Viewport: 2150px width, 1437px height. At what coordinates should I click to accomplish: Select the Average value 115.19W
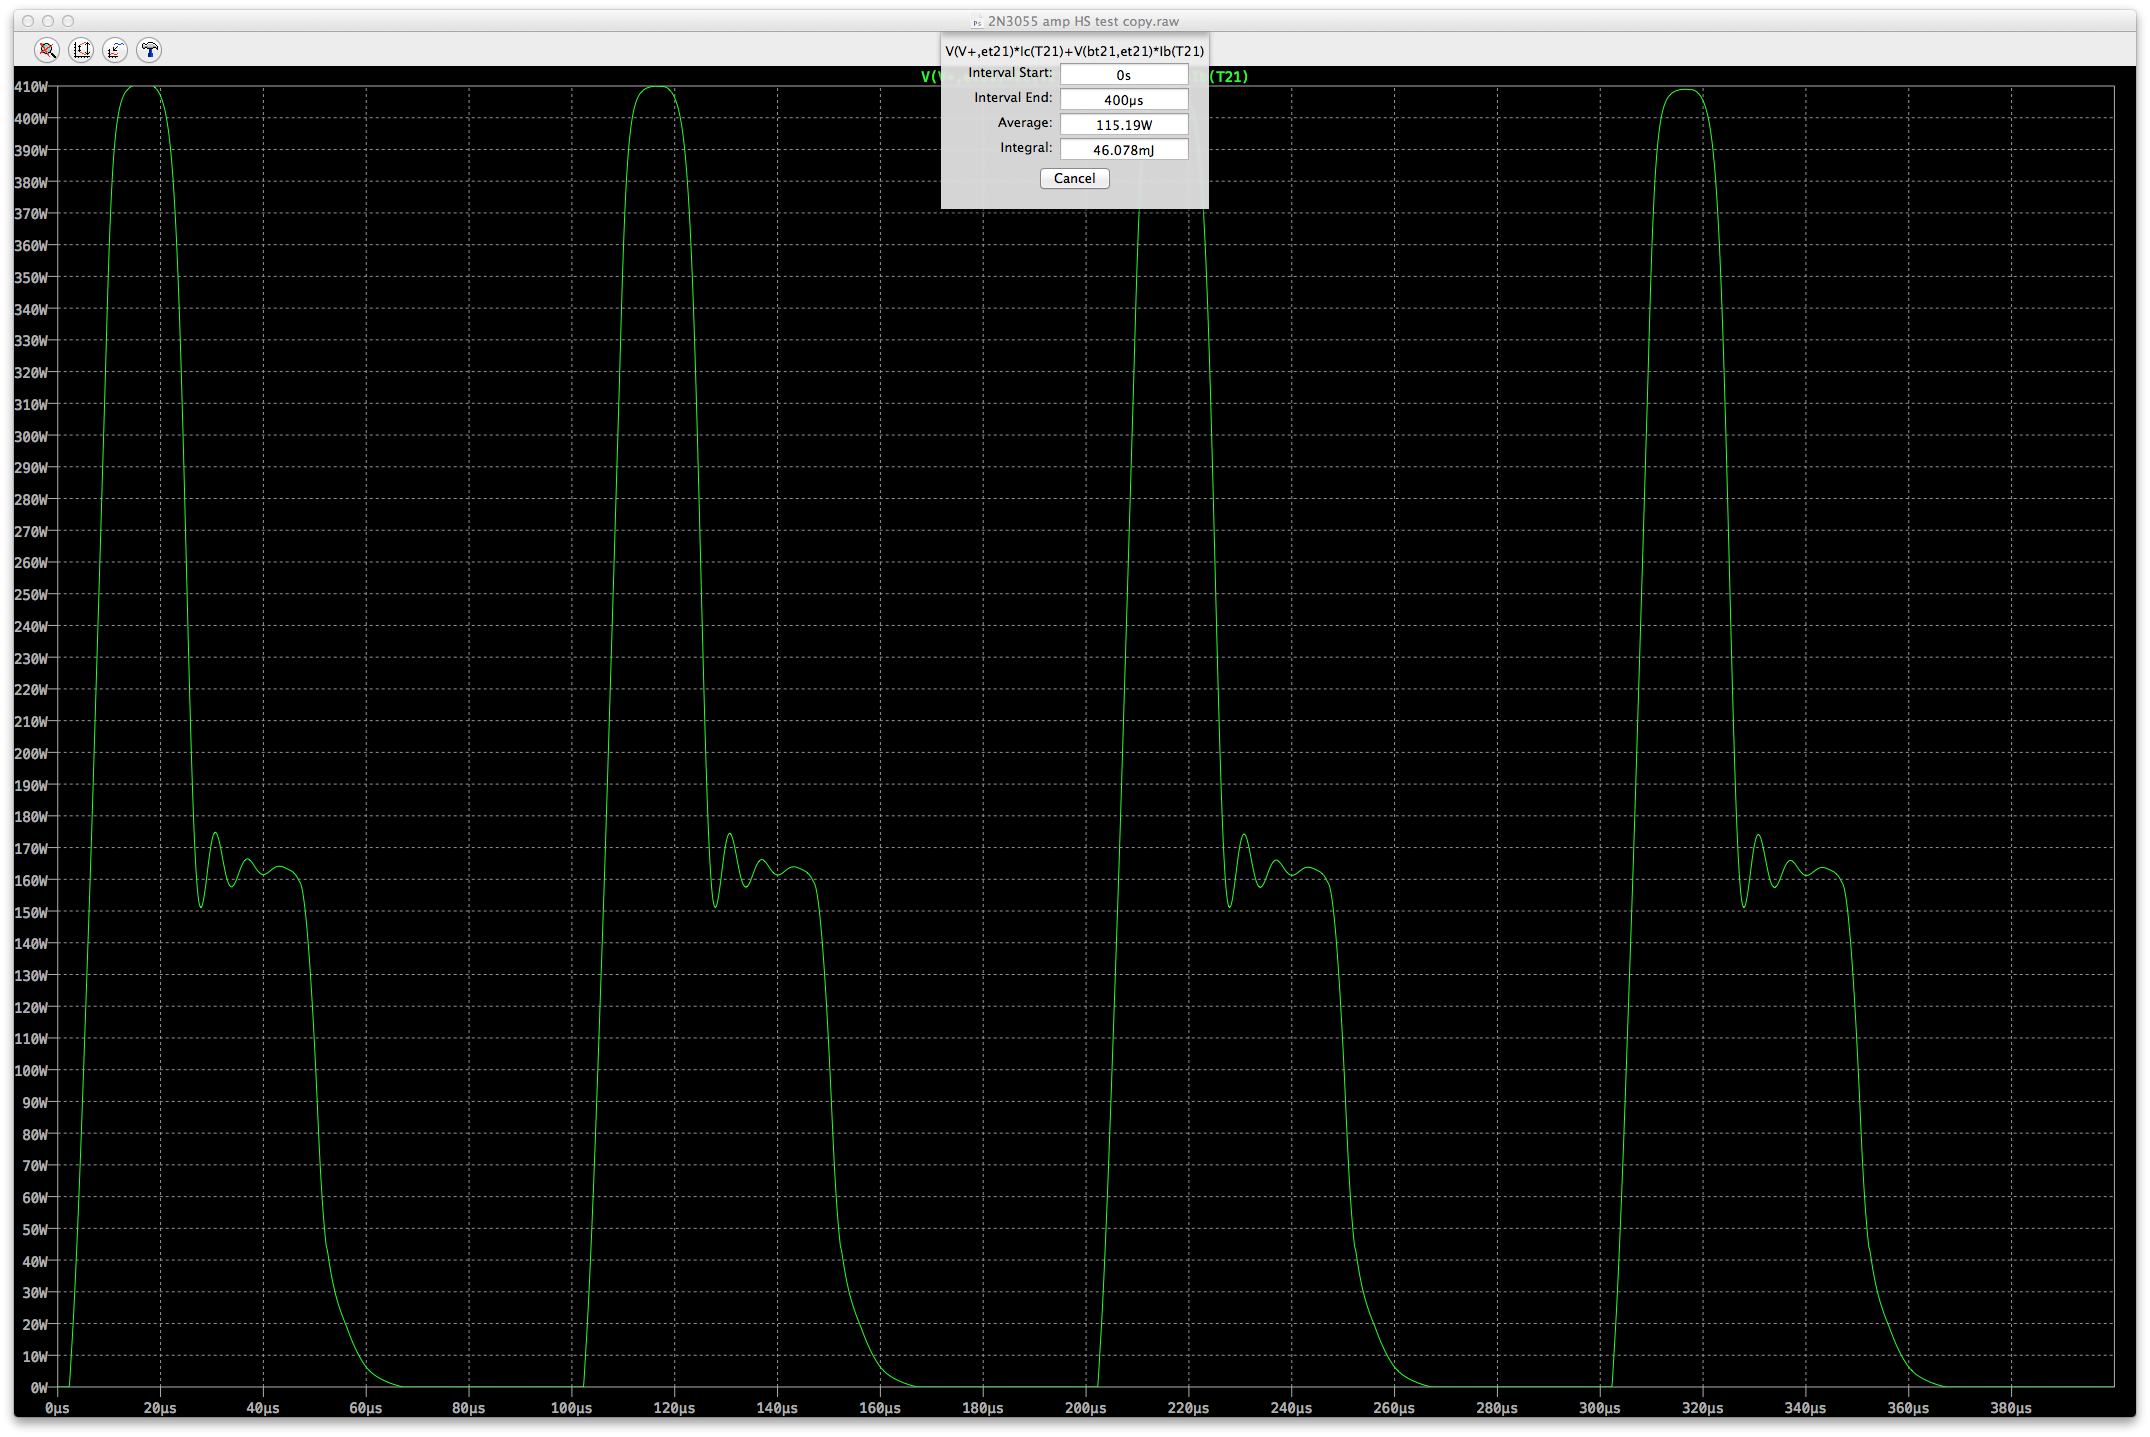coord(1124,125)
